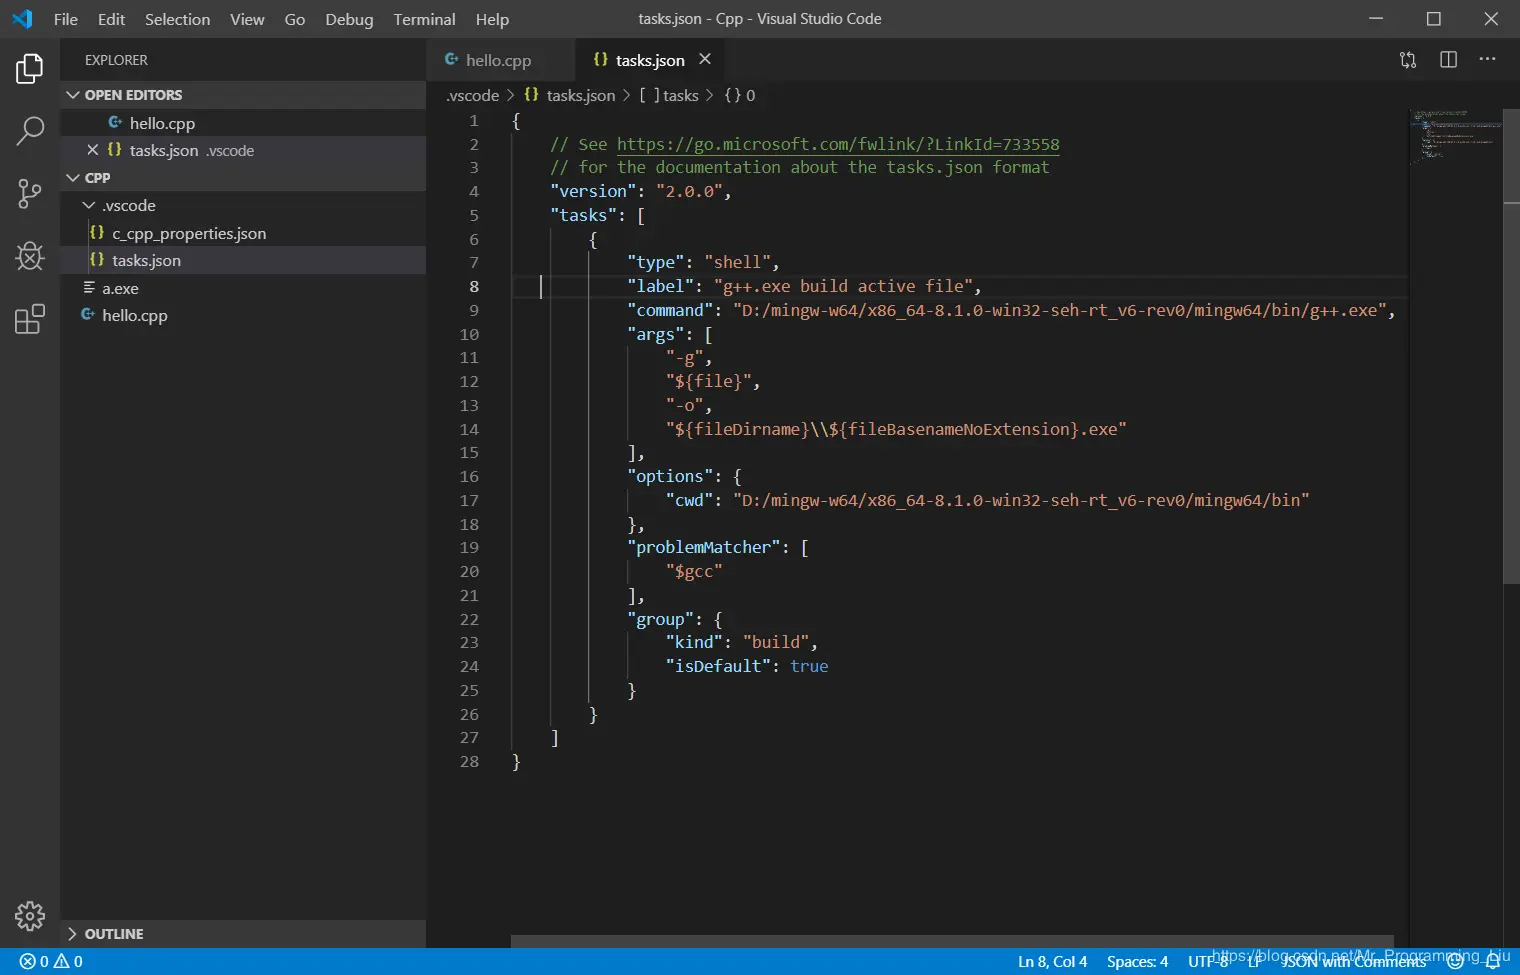Select the tasks.json editor tab
The width and height of the screenshot is (1520, 975).
click(x=650, y=60)
